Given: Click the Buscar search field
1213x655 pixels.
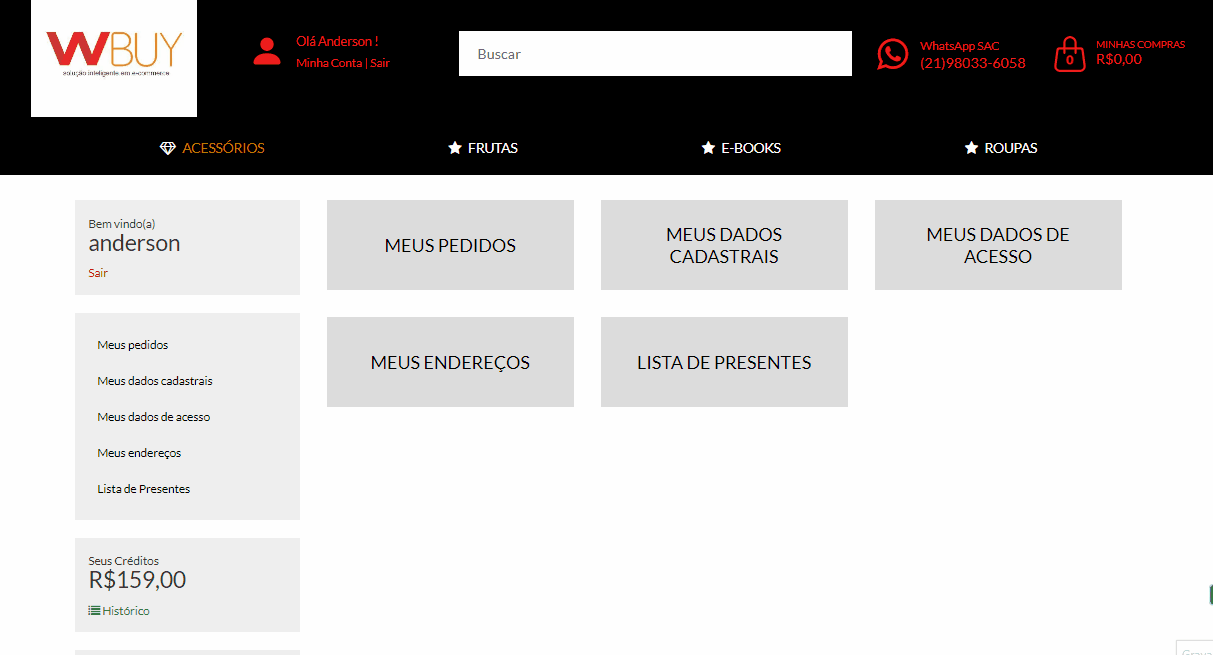Looking at the screenshot, I should pyautogui.click(x=655, y=54).
